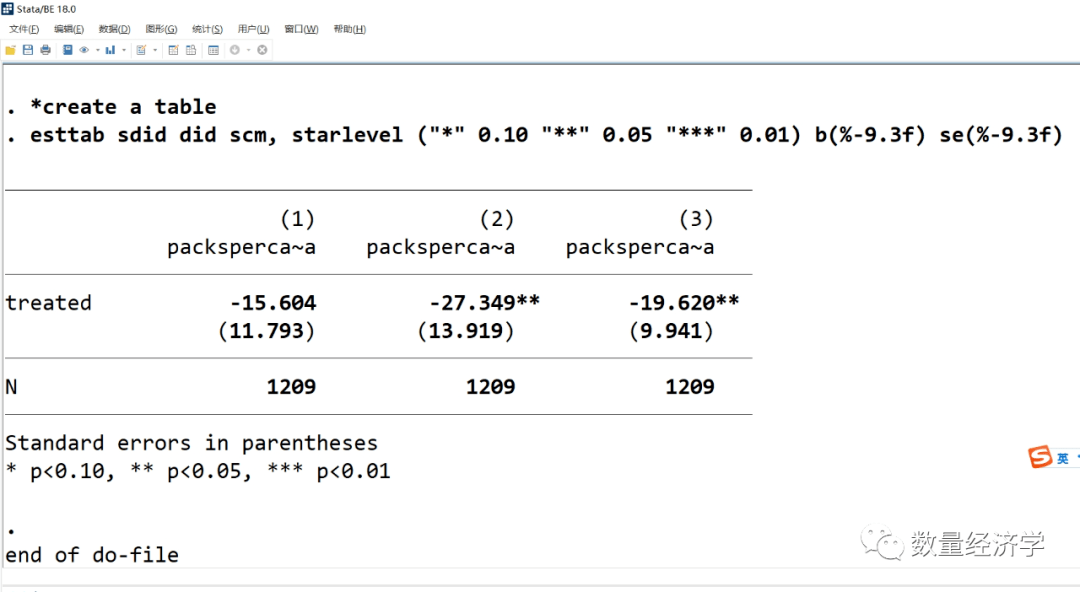Open the Graph window via the bar-chart icon
This screenshot has width=1080, height=592.
(111, 50)
